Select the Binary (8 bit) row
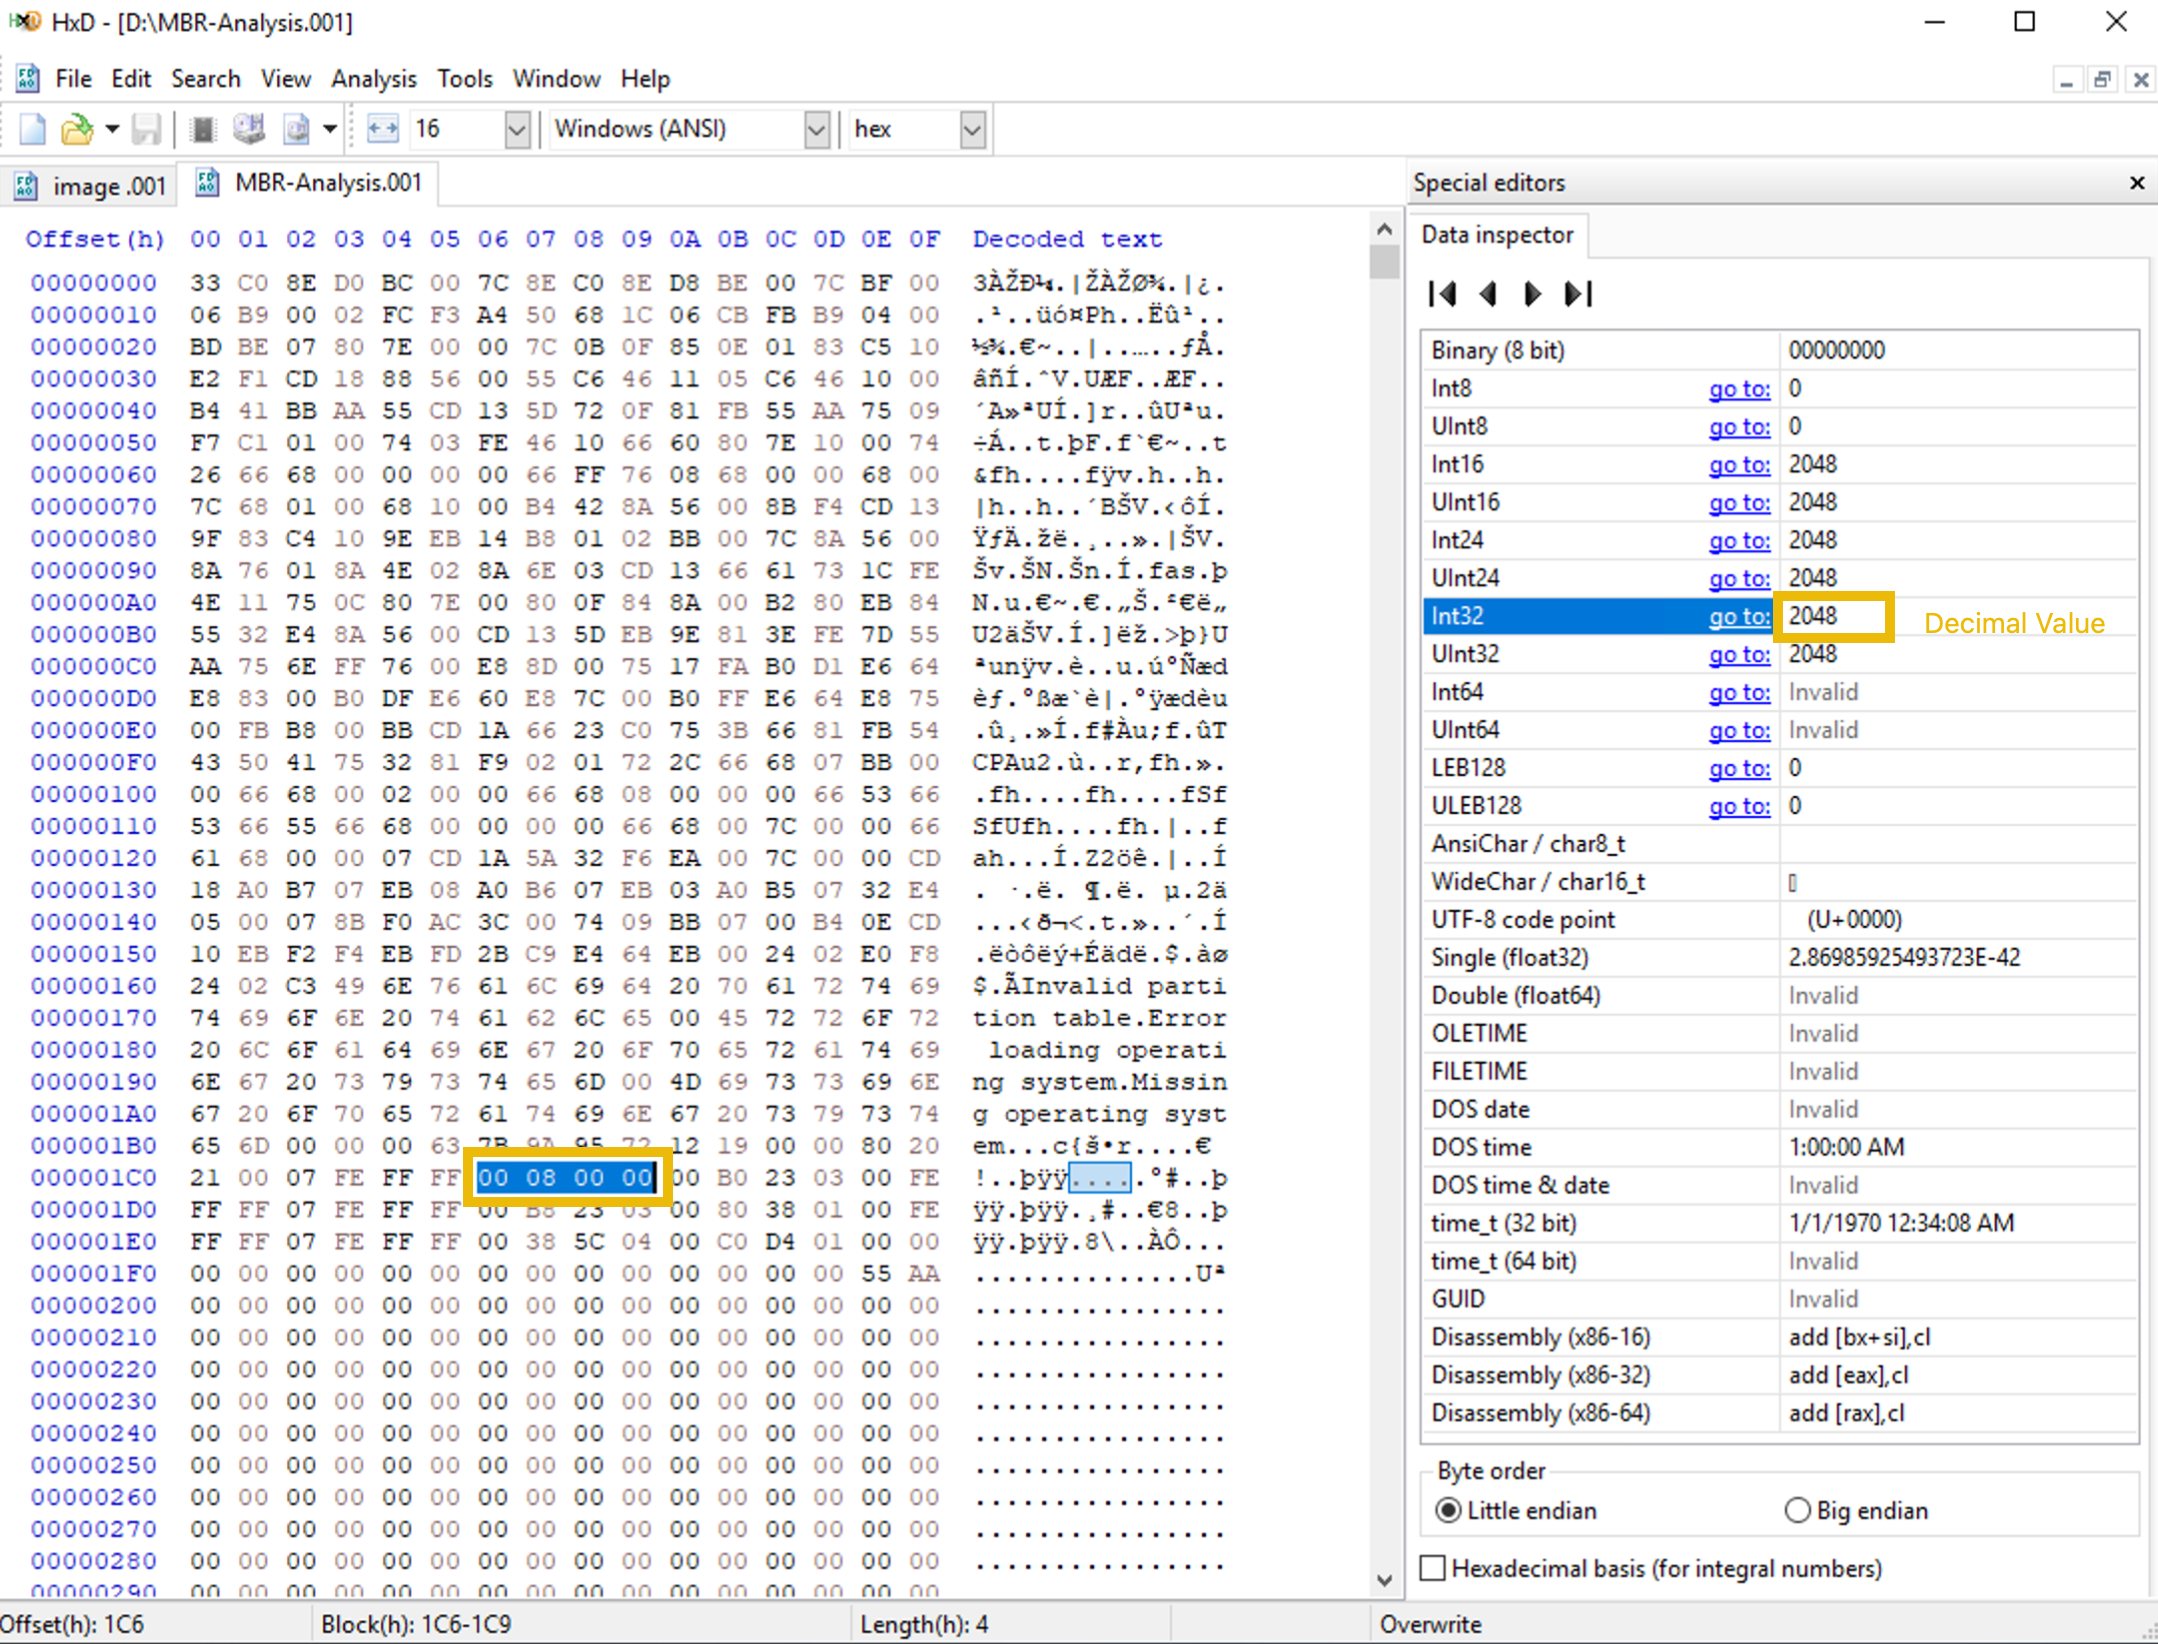Image resolution: width=2158 pixels, height=1644 pixels. (x=1779, y=351)
